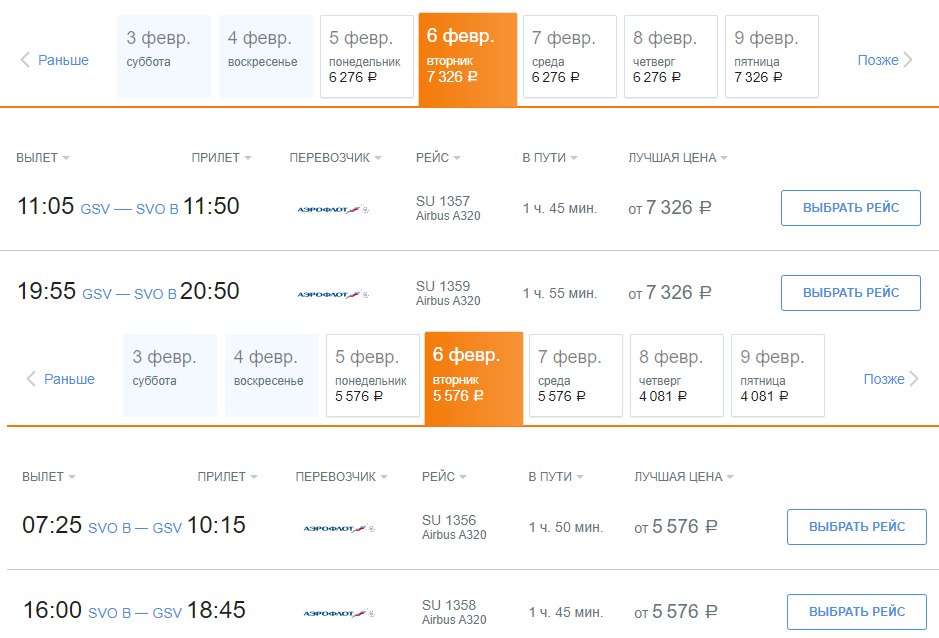
Task: Select 5 февр. tab priced 6 276 ₽
Action: coord(367,57)
